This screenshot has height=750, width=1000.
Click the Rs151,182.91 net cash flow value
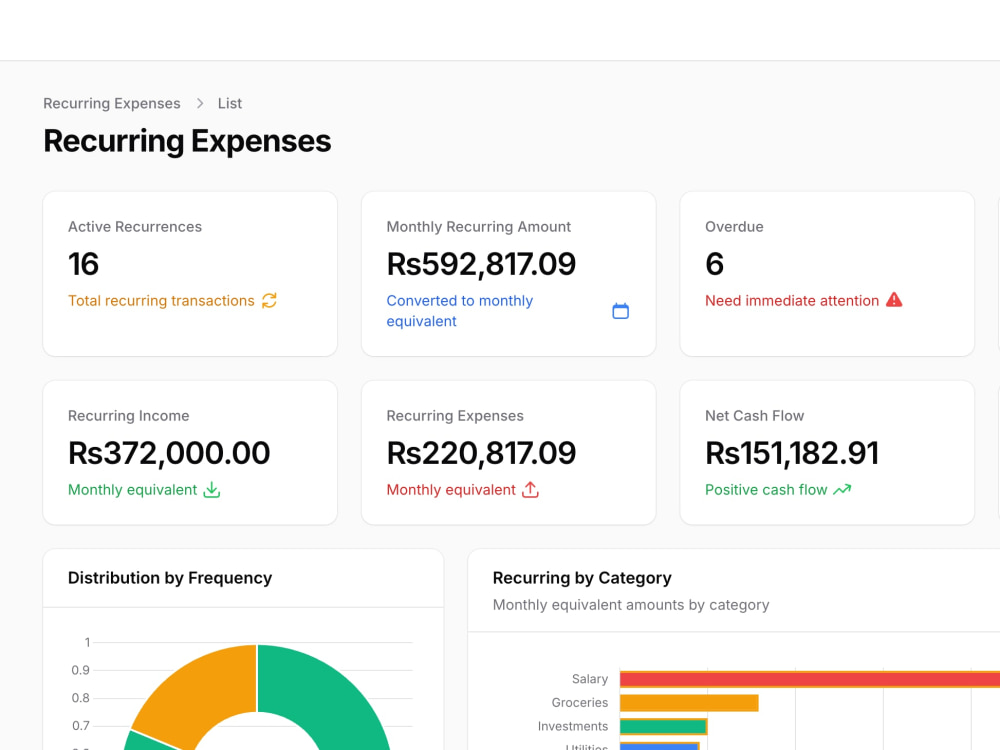tap(792, 453)
